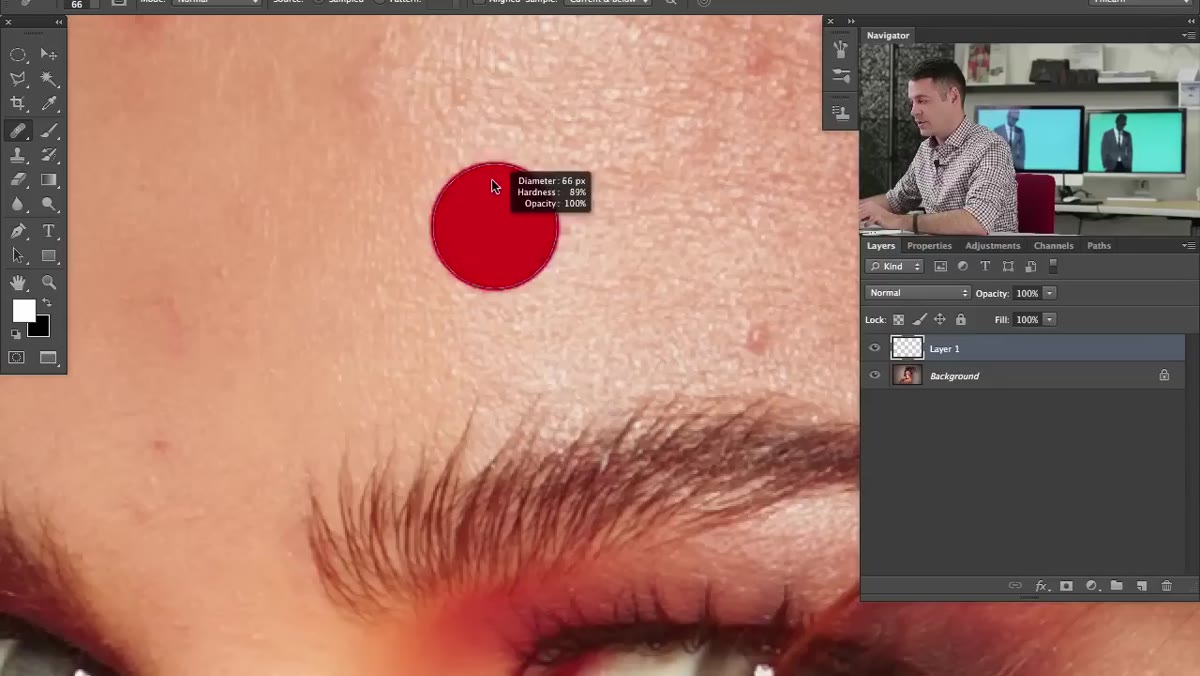1200x676 pixels.
Task: Filter for type layers
Action: pos(985,267)
